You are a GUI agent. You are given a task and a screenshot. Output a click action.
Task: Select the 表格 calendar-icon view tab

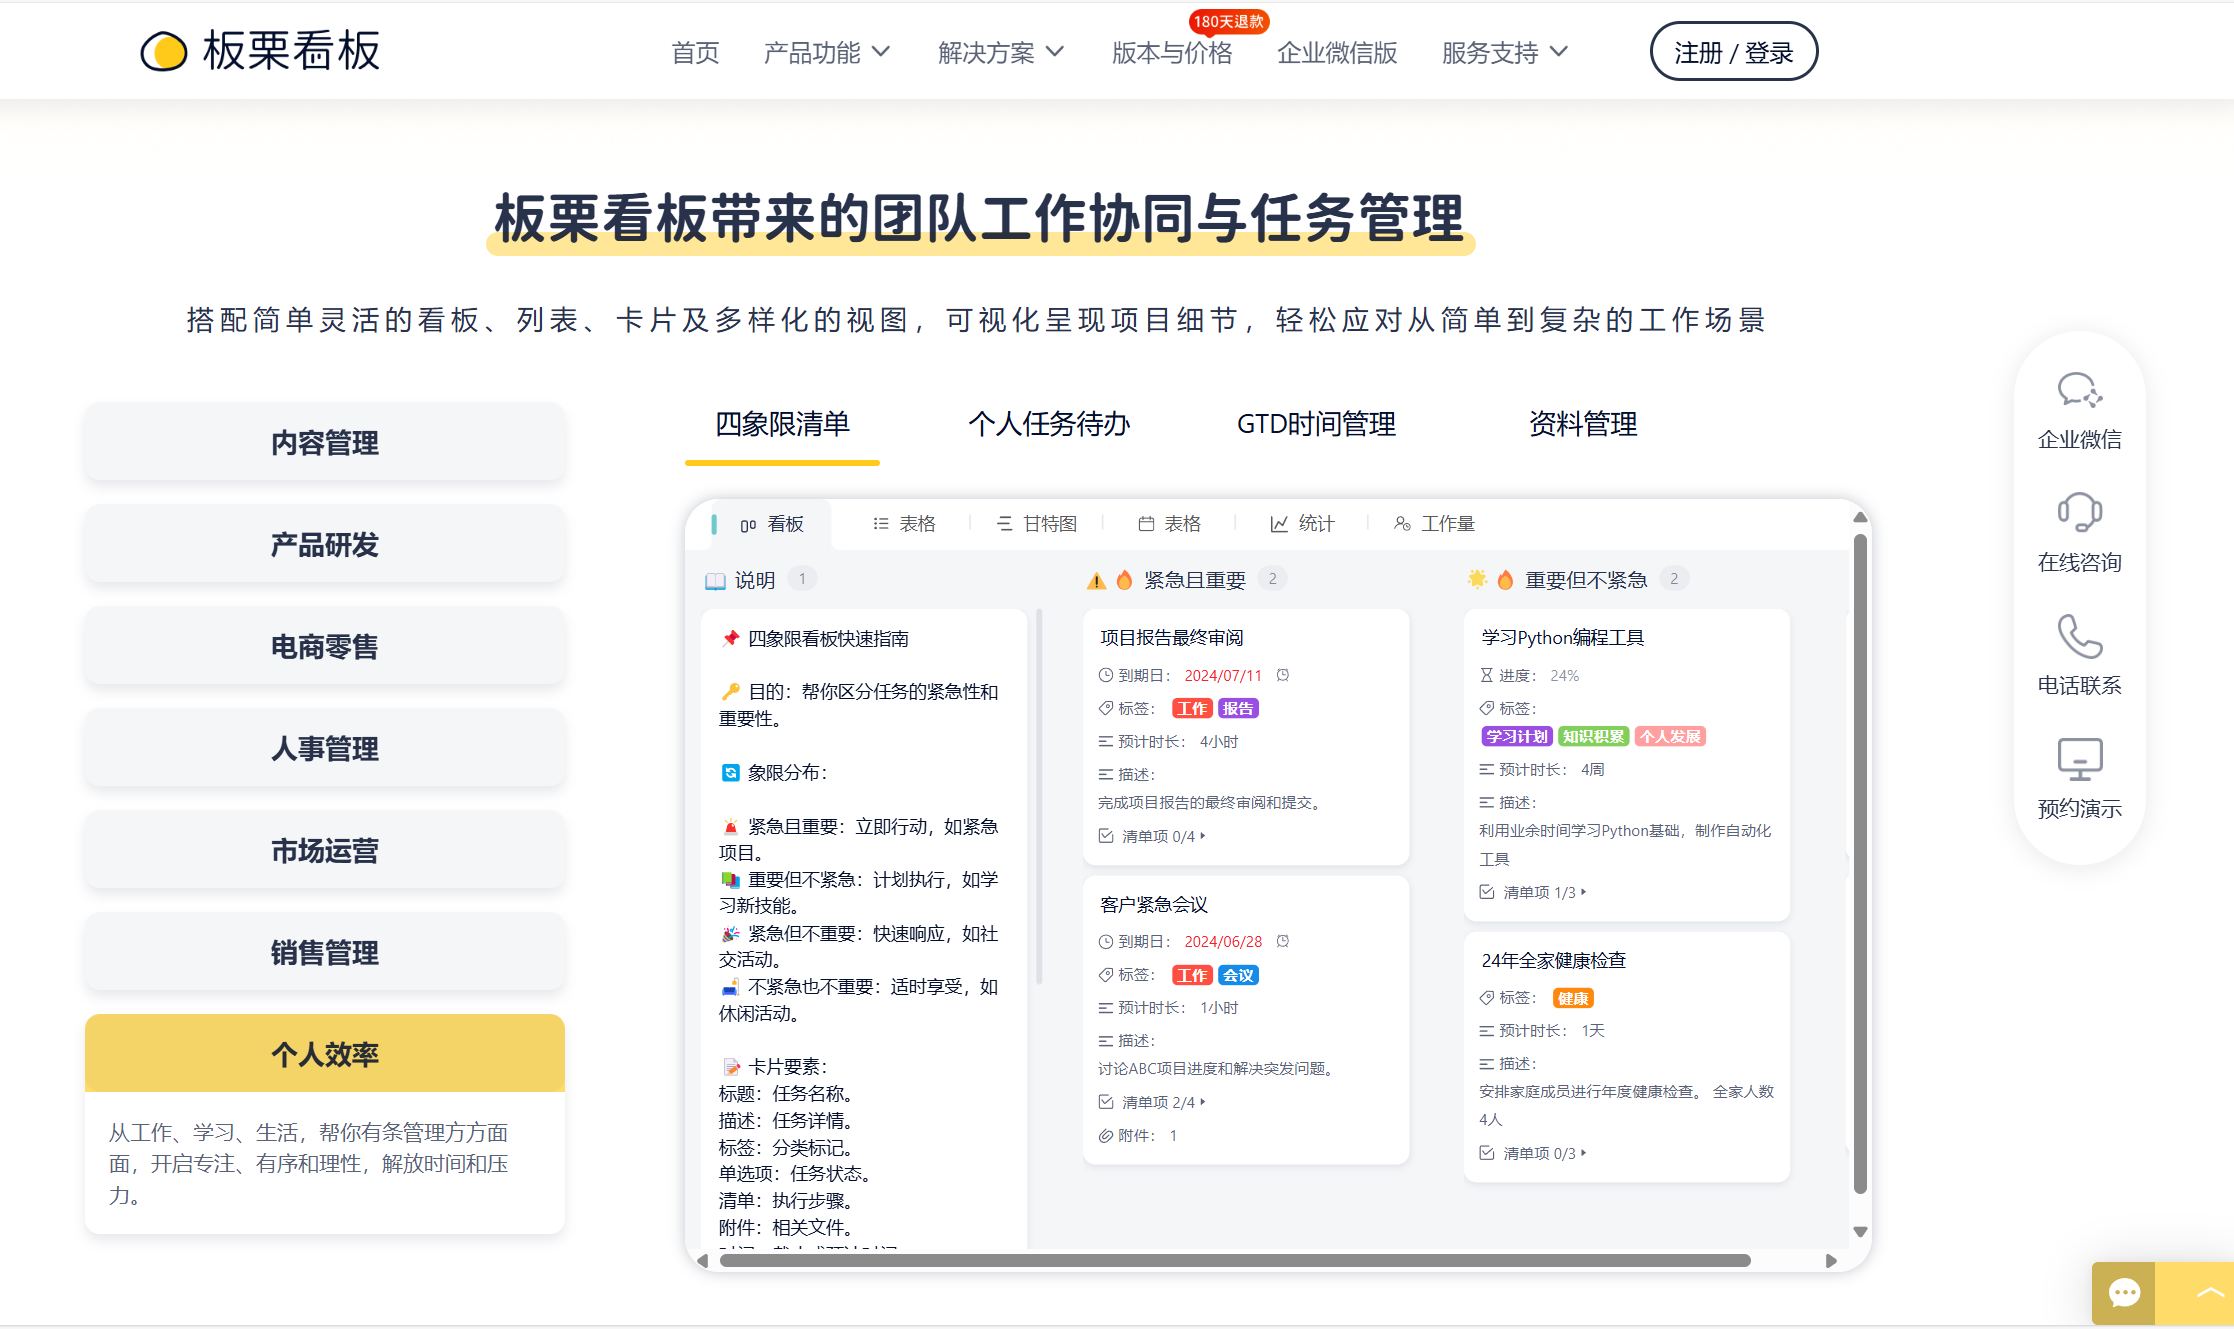(1169, 524)
